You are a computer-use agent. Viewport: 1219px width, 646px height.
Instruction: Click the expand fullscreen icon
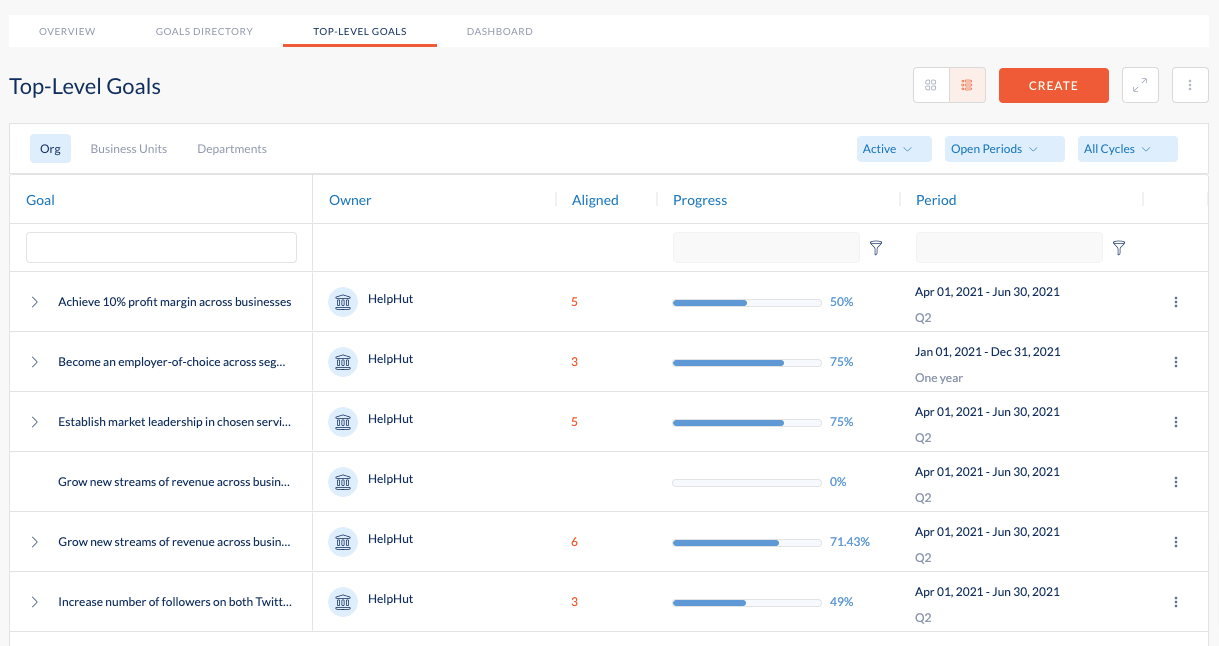click(1140, 85)
